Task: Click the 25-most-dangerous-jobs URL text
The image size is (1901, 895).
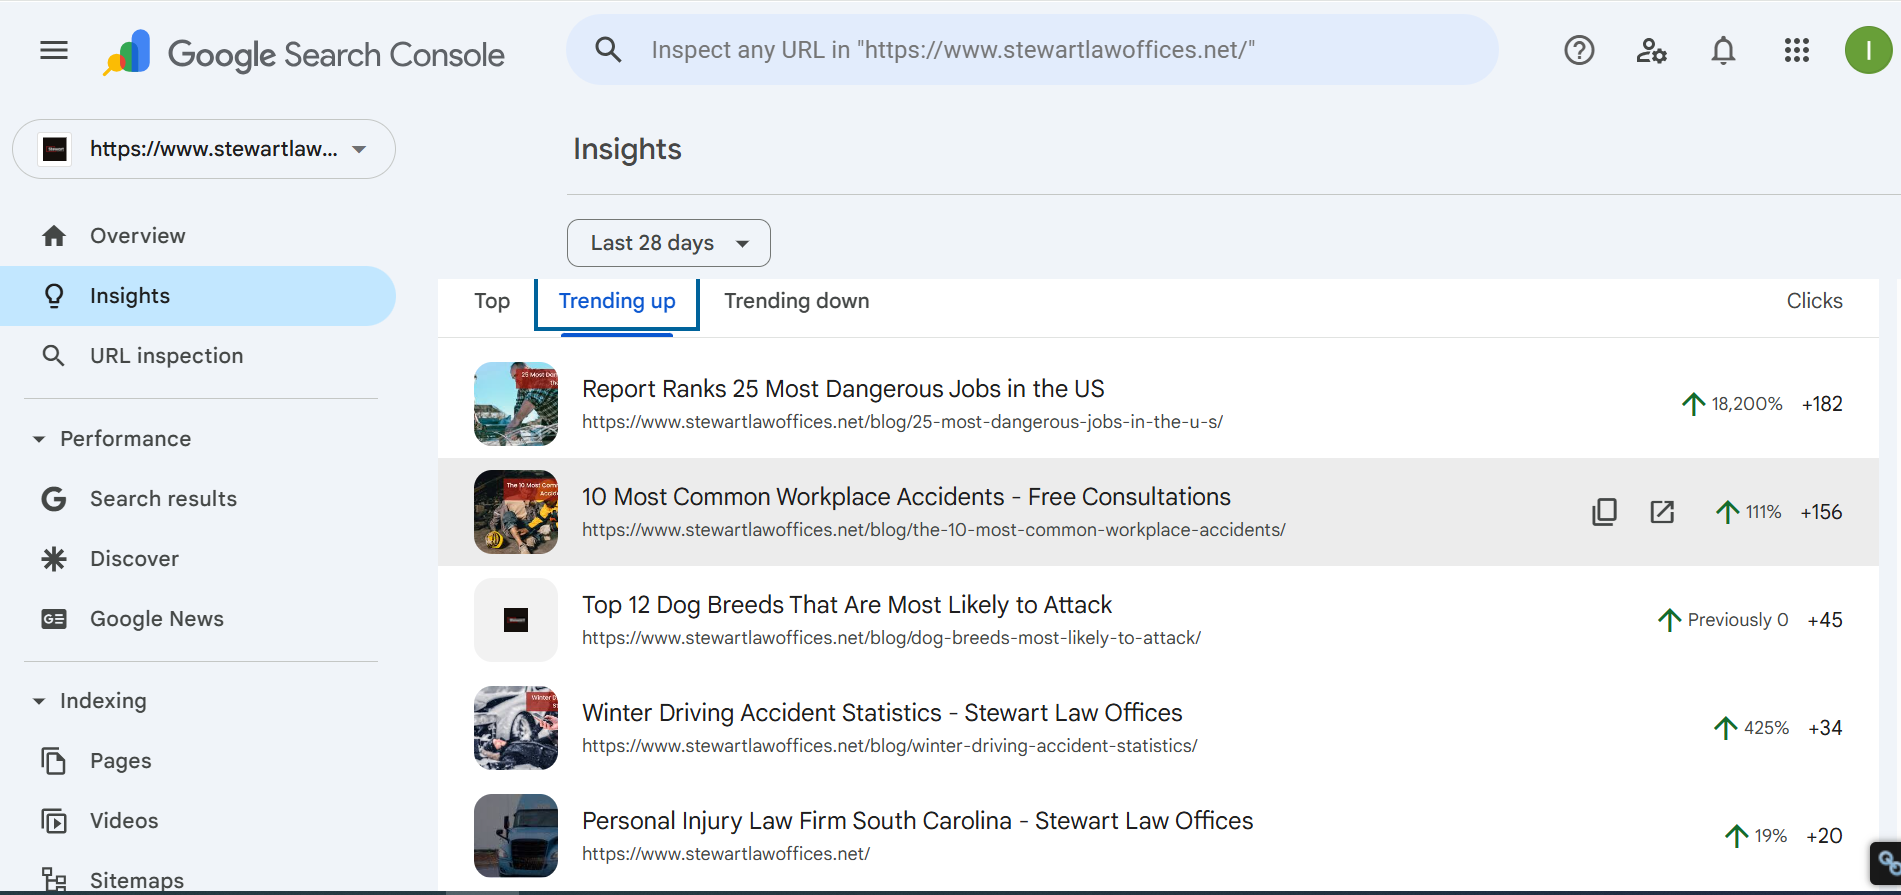Action: coord(902,422)
